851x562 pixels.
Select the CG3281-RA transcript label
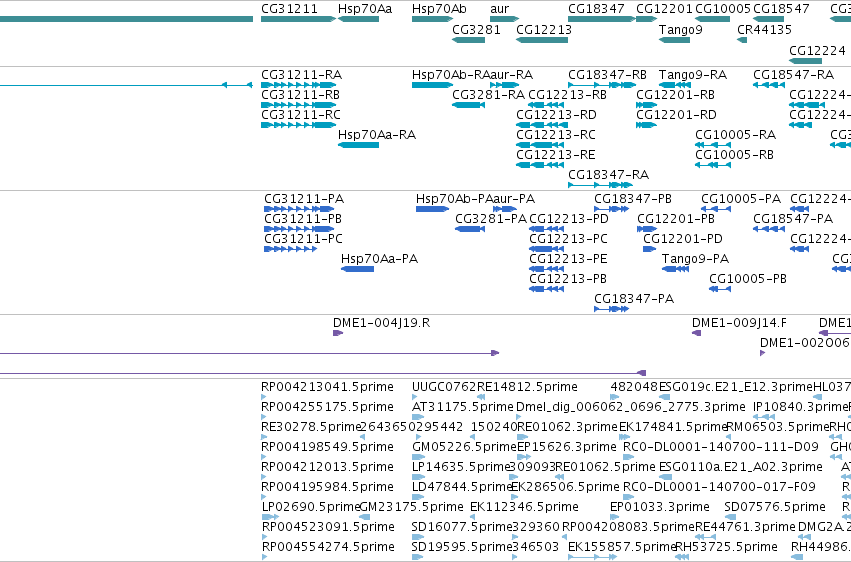click(x=488, y=95)
